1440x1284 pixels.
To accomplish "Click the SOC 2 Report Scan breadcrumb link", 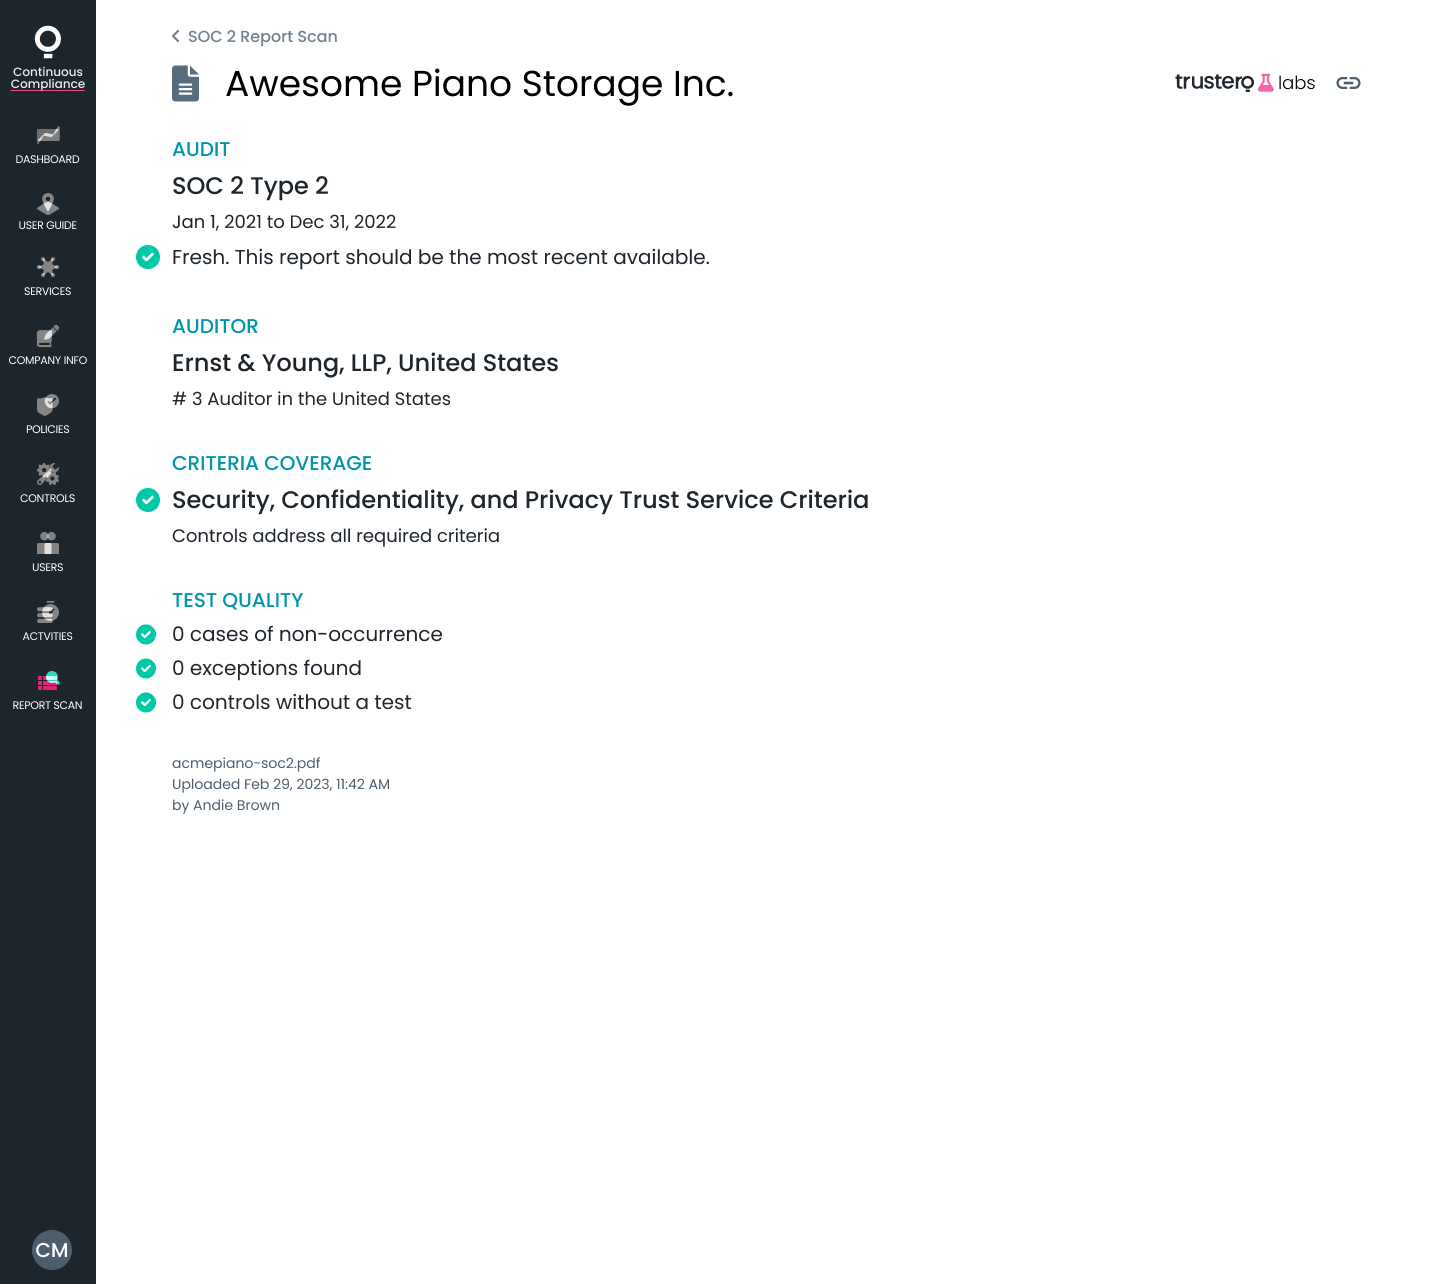I will pos(263,36).
